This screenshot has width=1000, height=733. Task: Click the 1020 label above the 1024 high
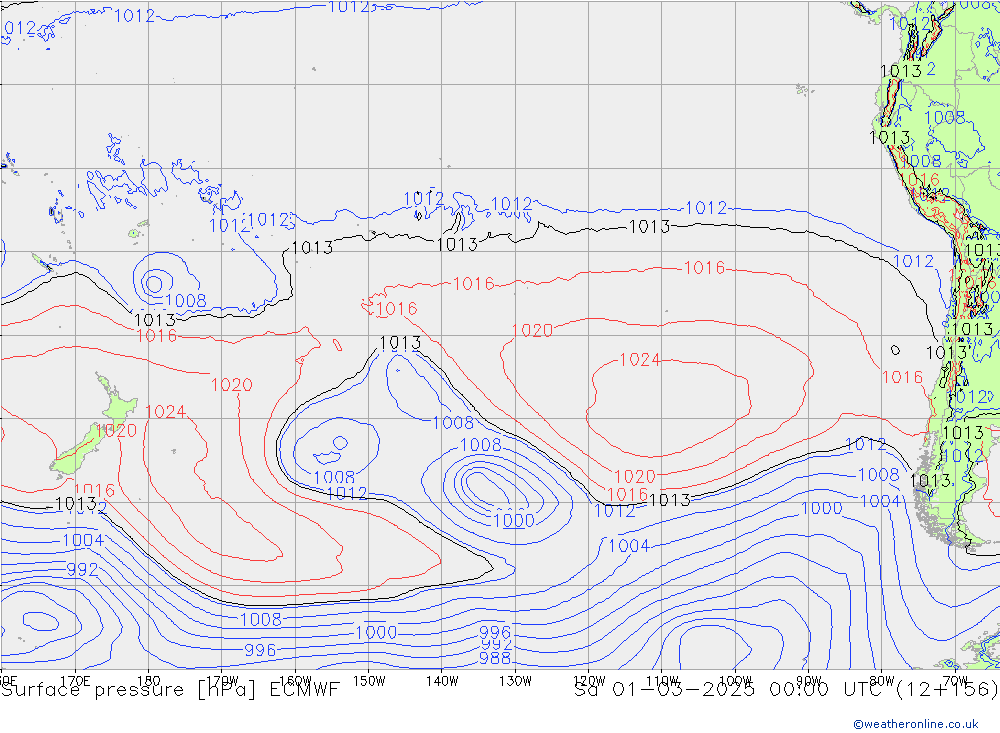[532, 331]
